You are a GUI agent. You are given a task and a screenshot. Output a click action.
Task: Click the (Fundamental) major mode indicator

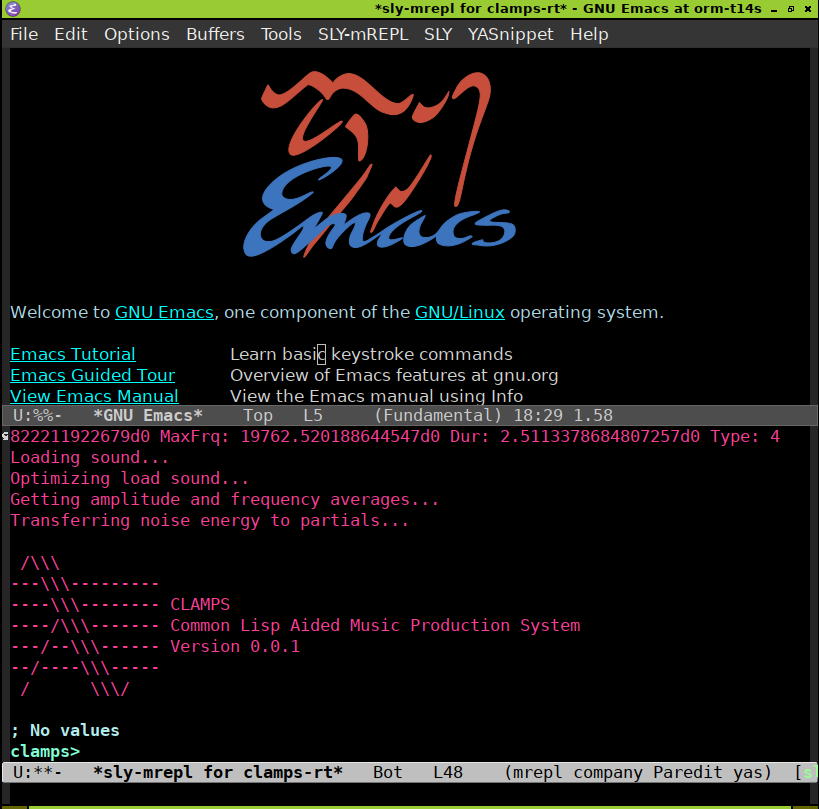[x=438, y=416]
